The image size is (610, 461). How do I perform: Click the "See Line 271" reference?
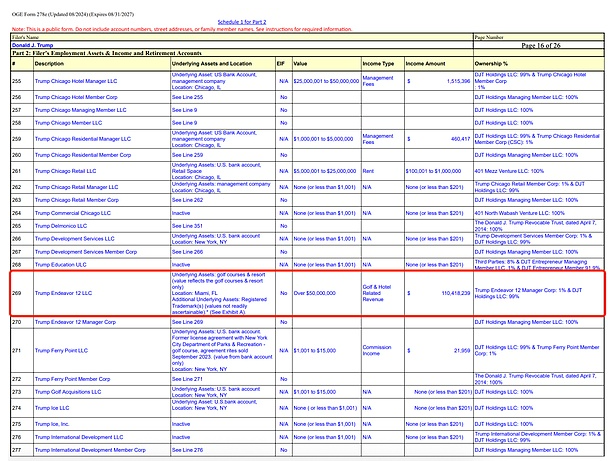coord(188,379)
